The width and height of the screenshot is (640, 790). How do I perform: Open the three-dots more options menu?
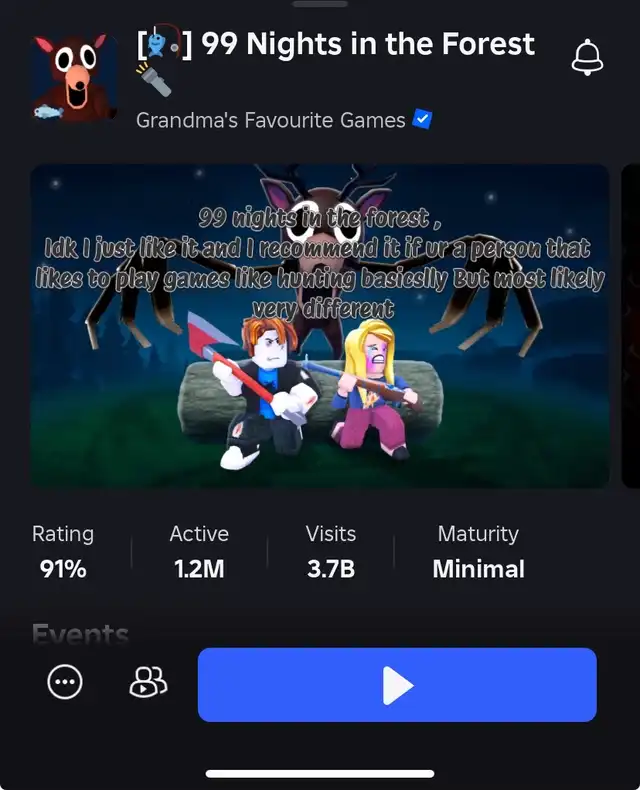point(65,682)
